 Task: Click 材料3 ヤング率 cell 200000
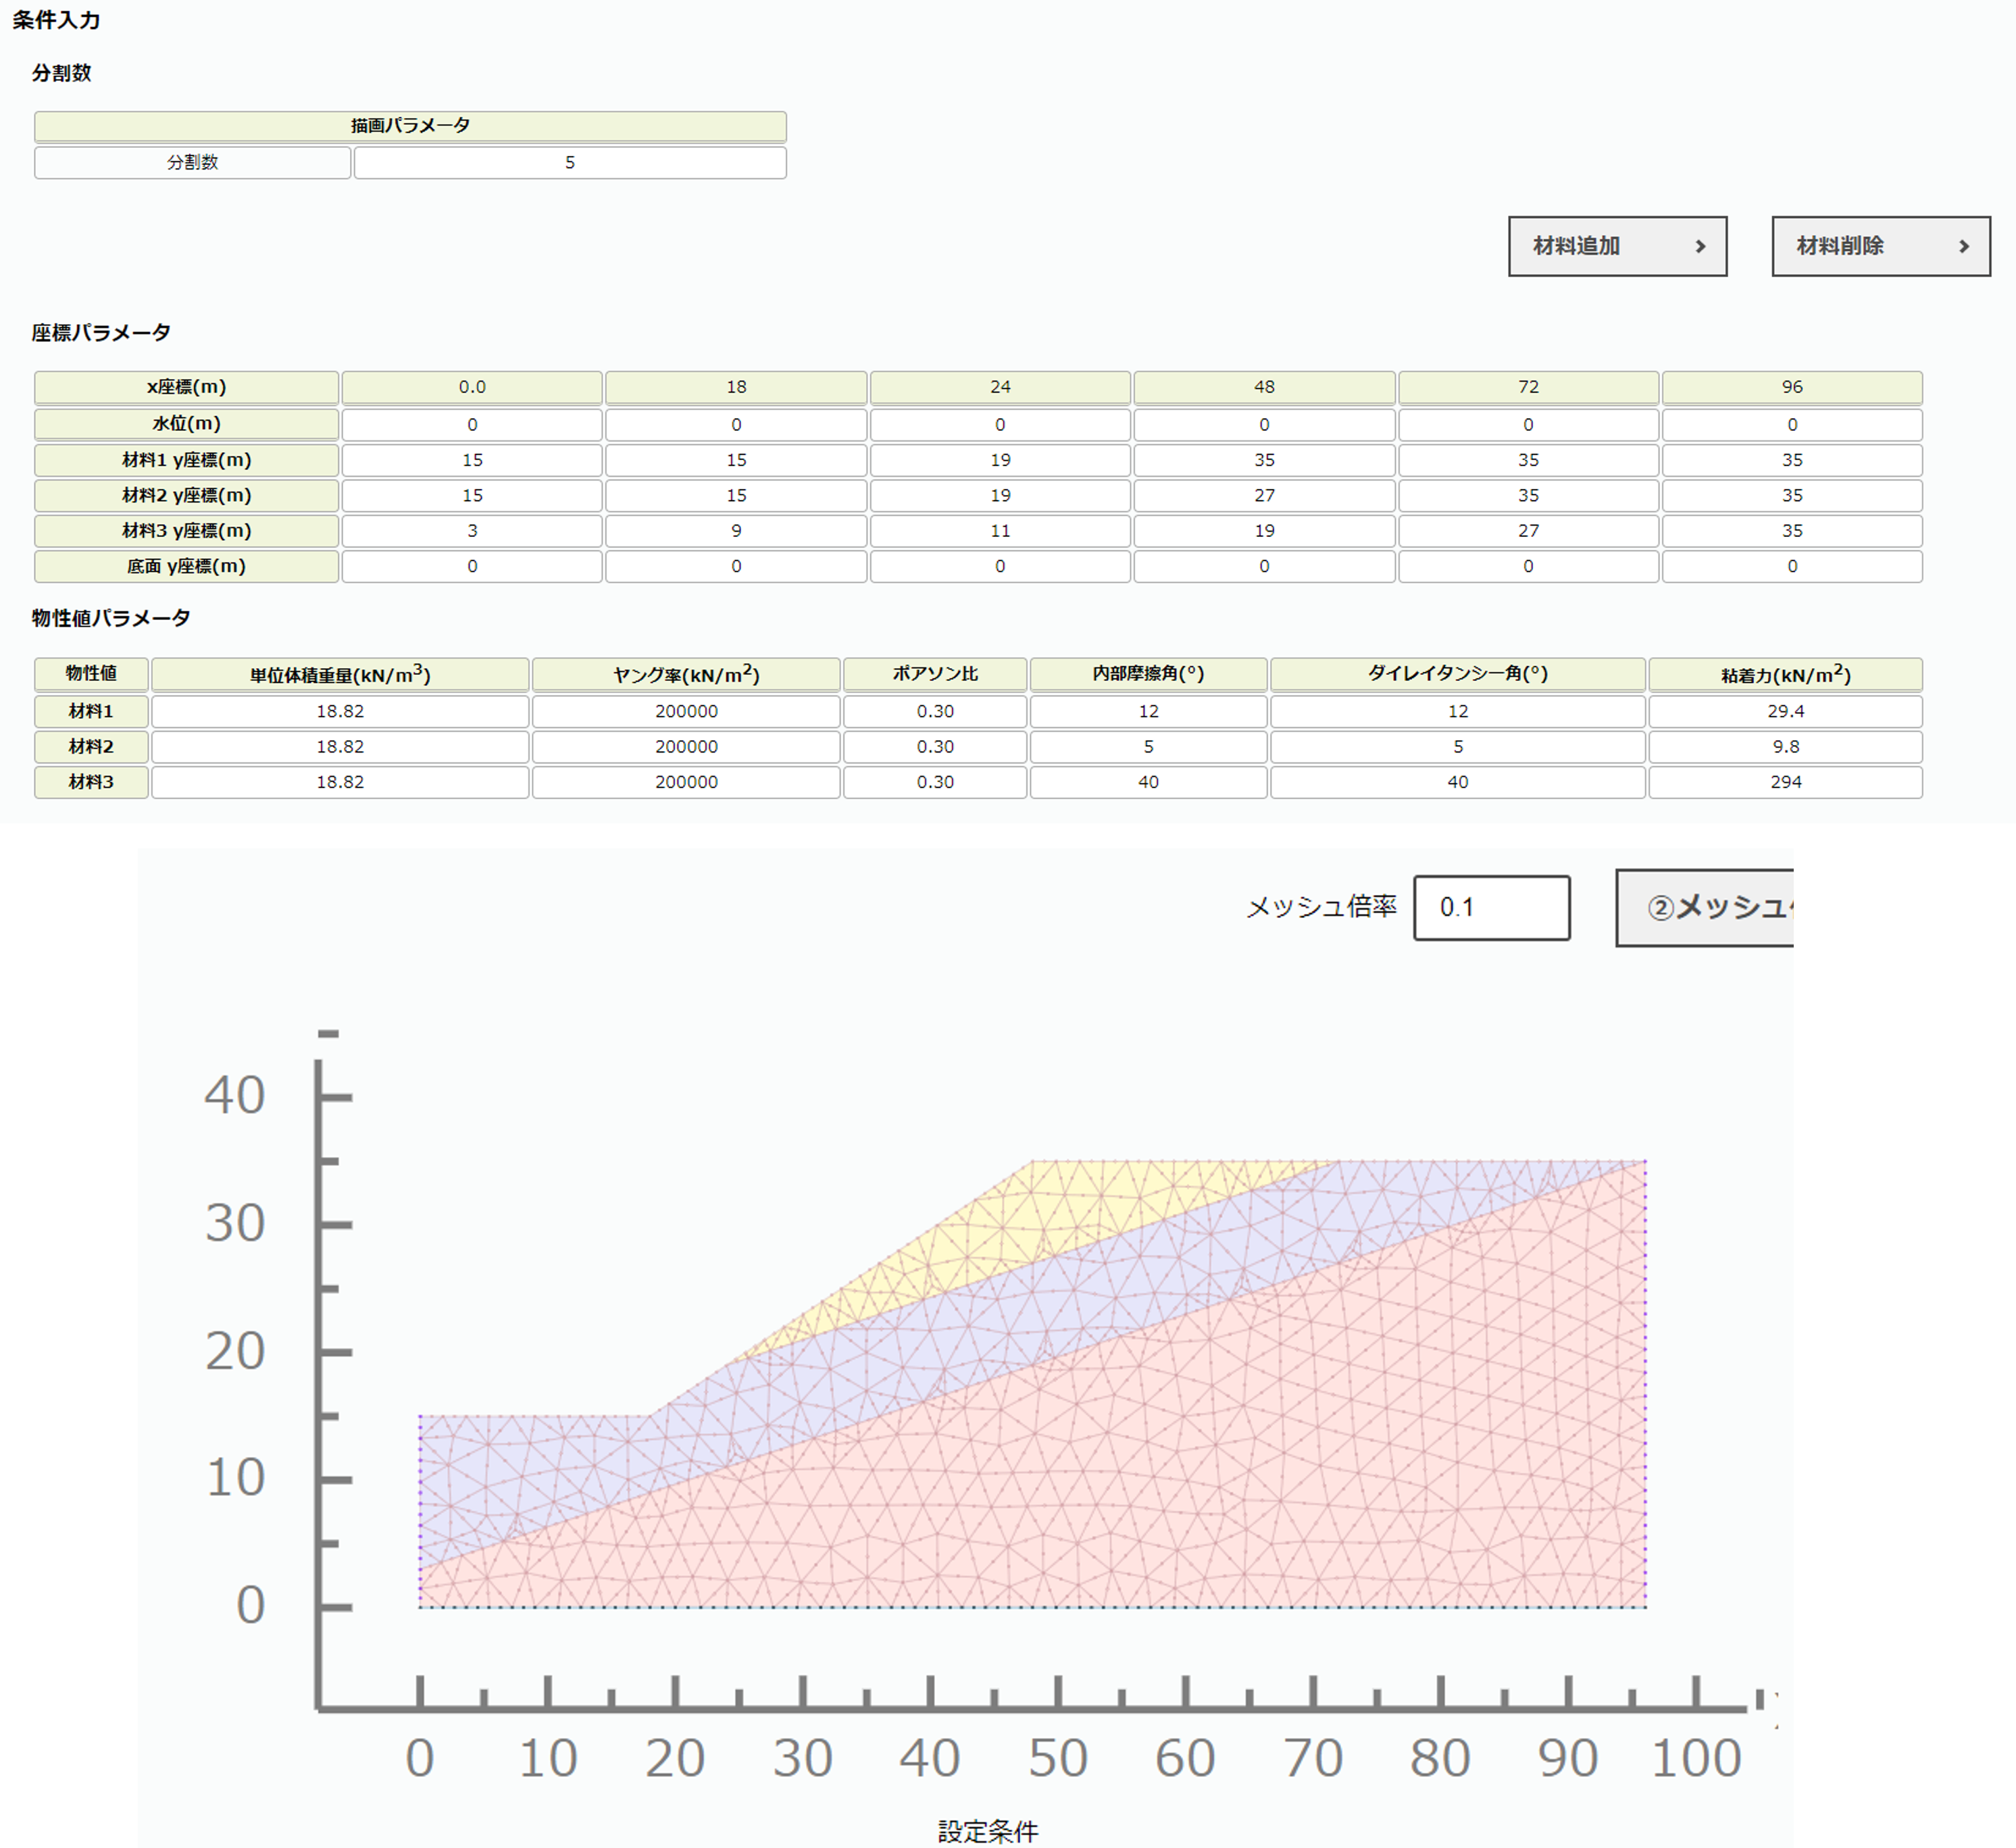click(x=686, y=782)
